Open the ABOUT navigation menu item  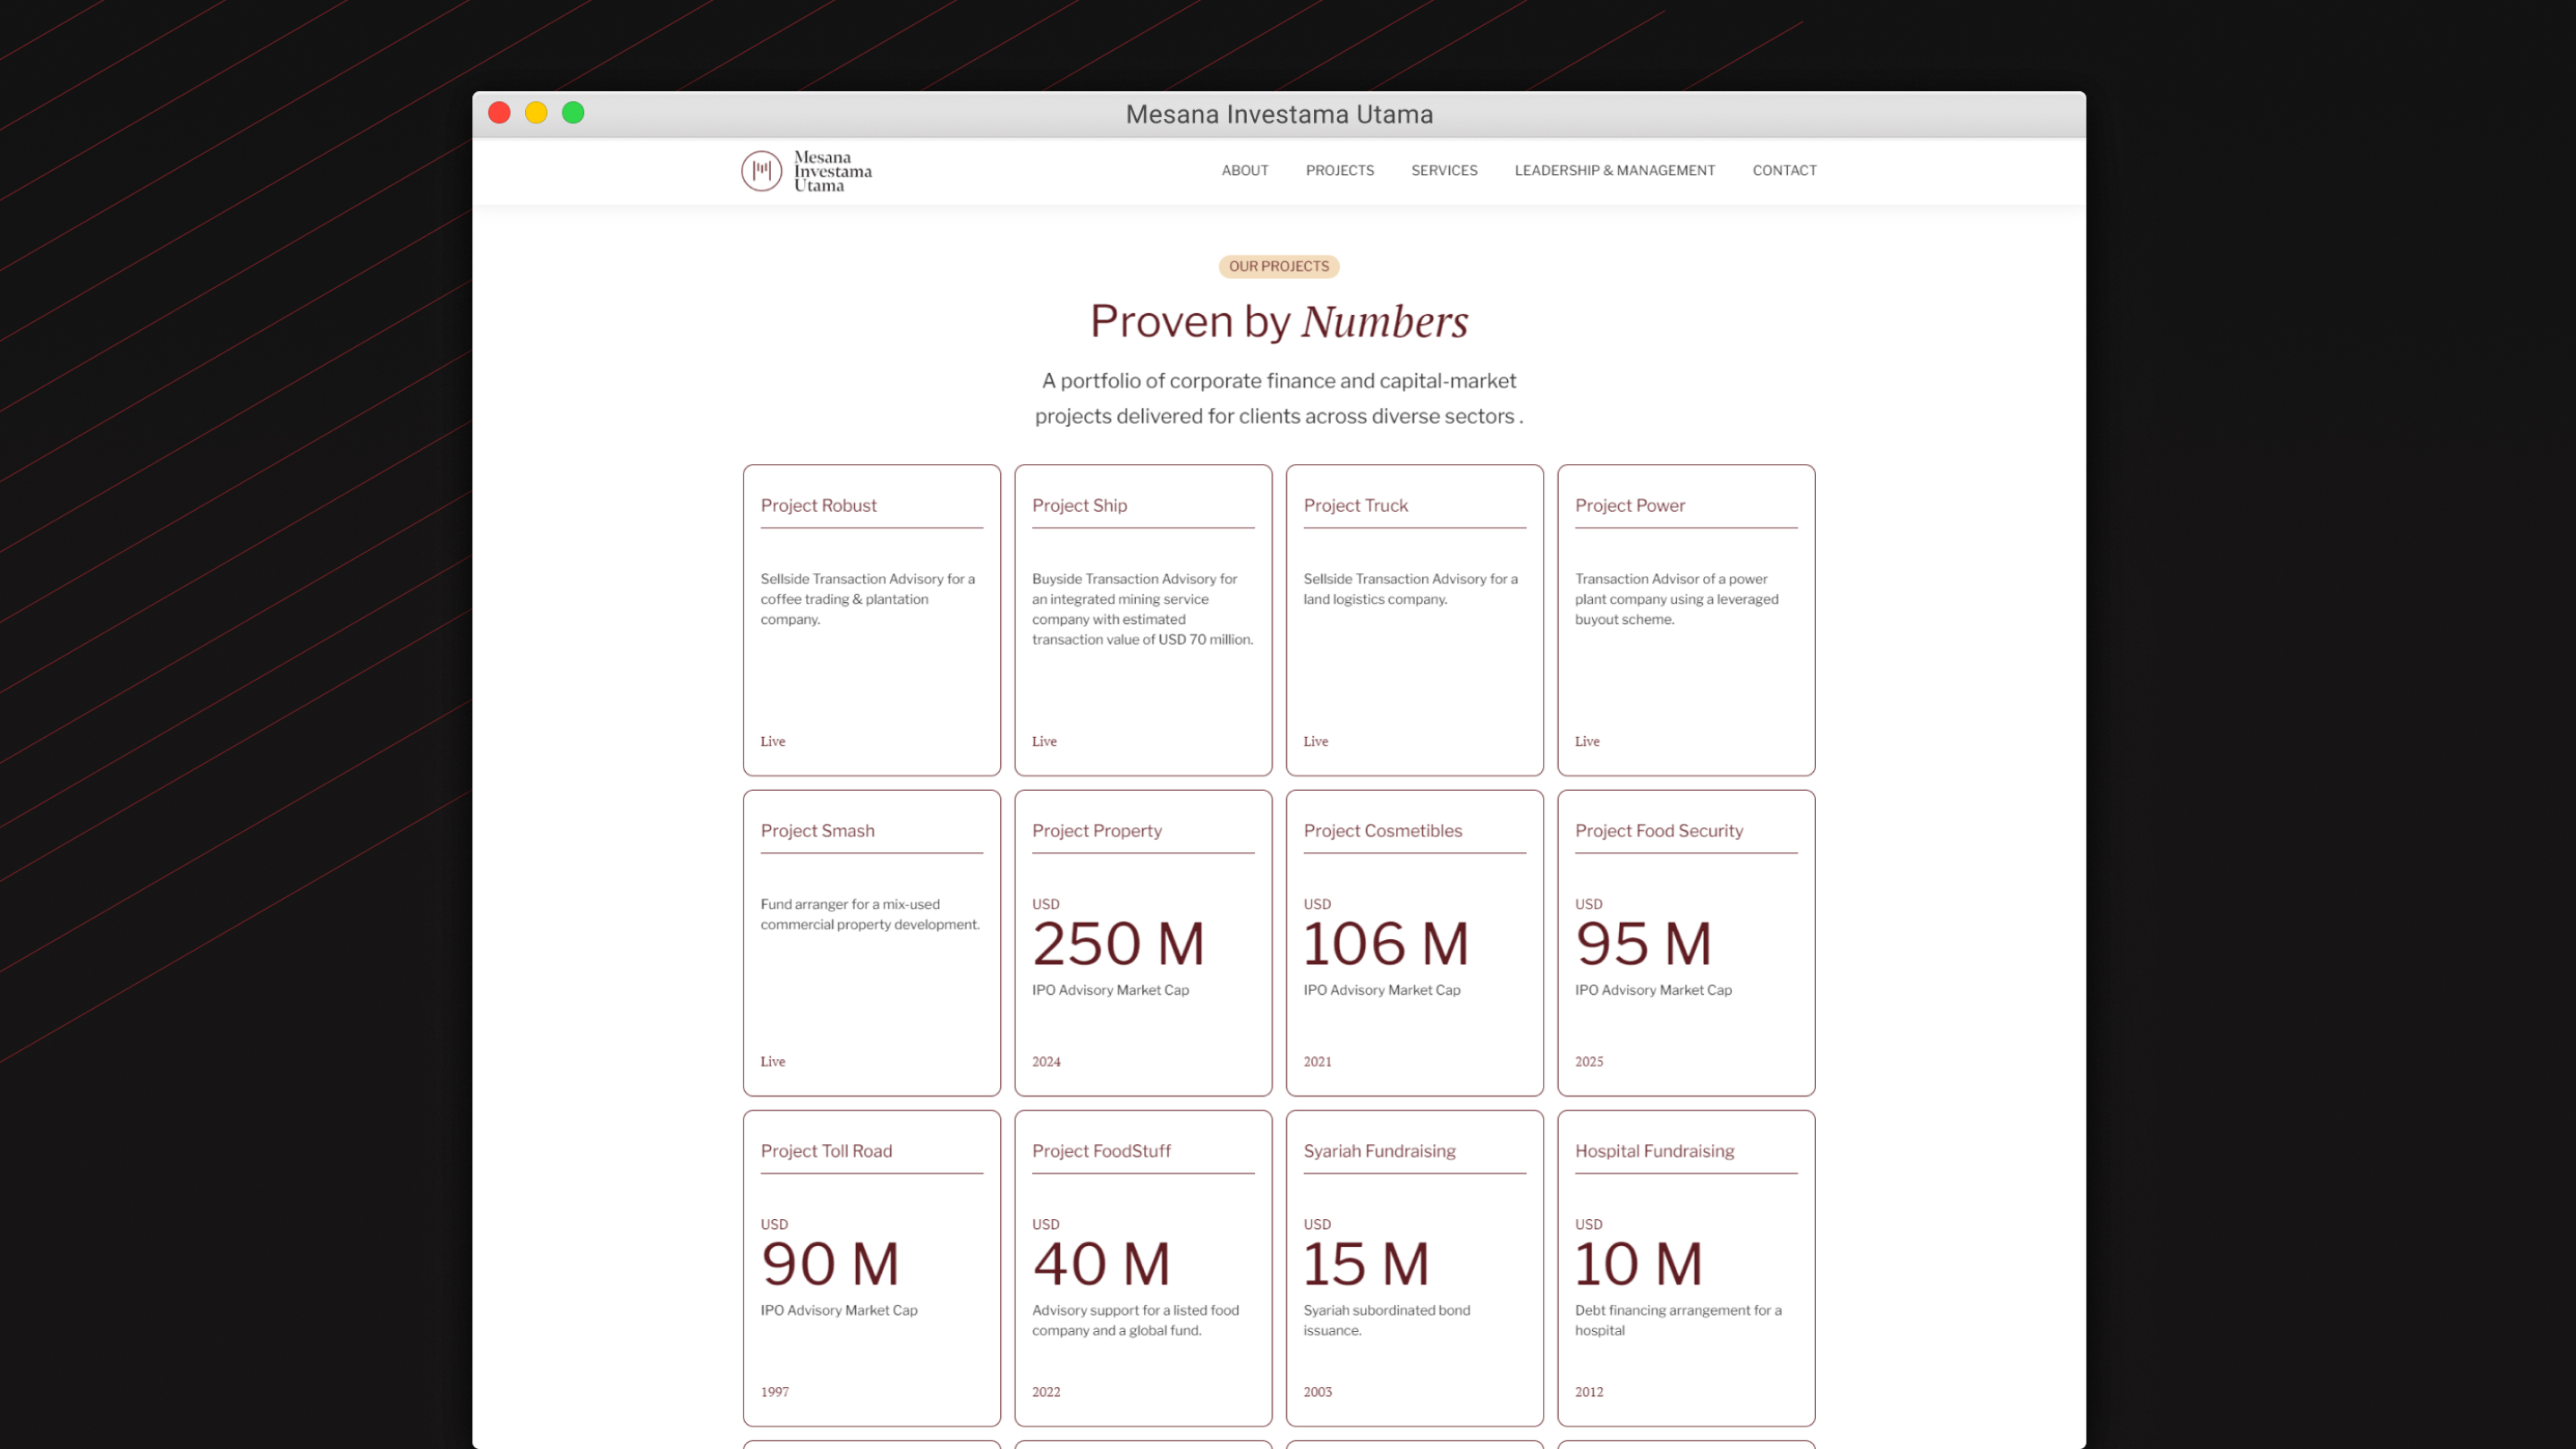pyautogui.click(x=1244, y=171)
